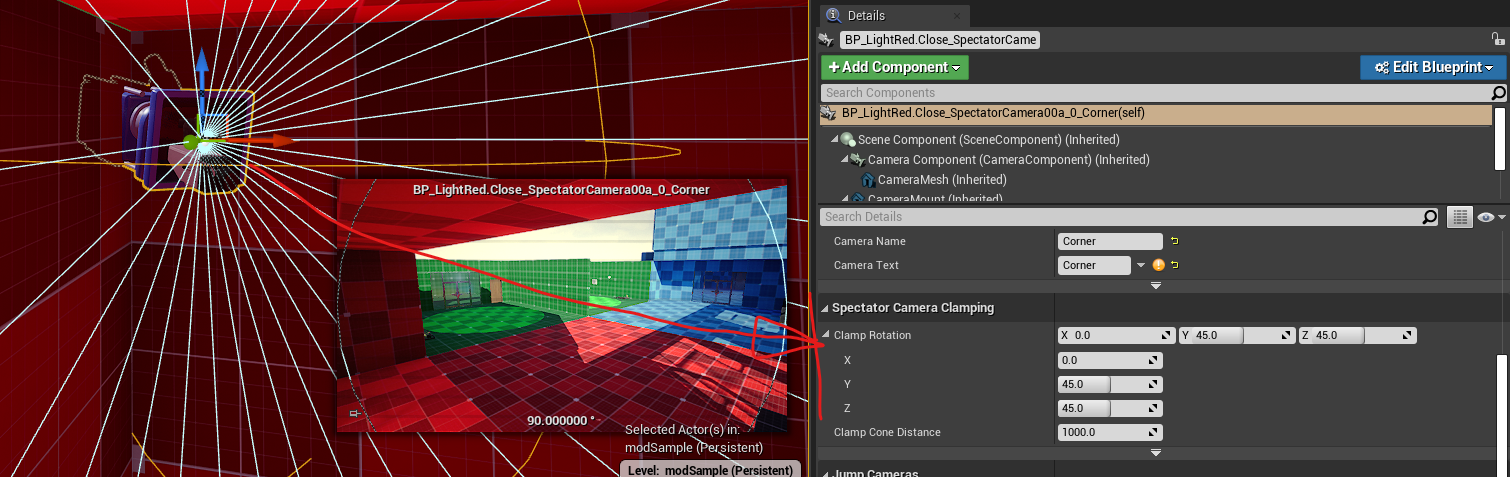Select the BP_LightRed.Close_SpectatorCamera00a_0_Corner(self) row
Viewport: 1510px width, 477px height.
tap(1155, 114)
